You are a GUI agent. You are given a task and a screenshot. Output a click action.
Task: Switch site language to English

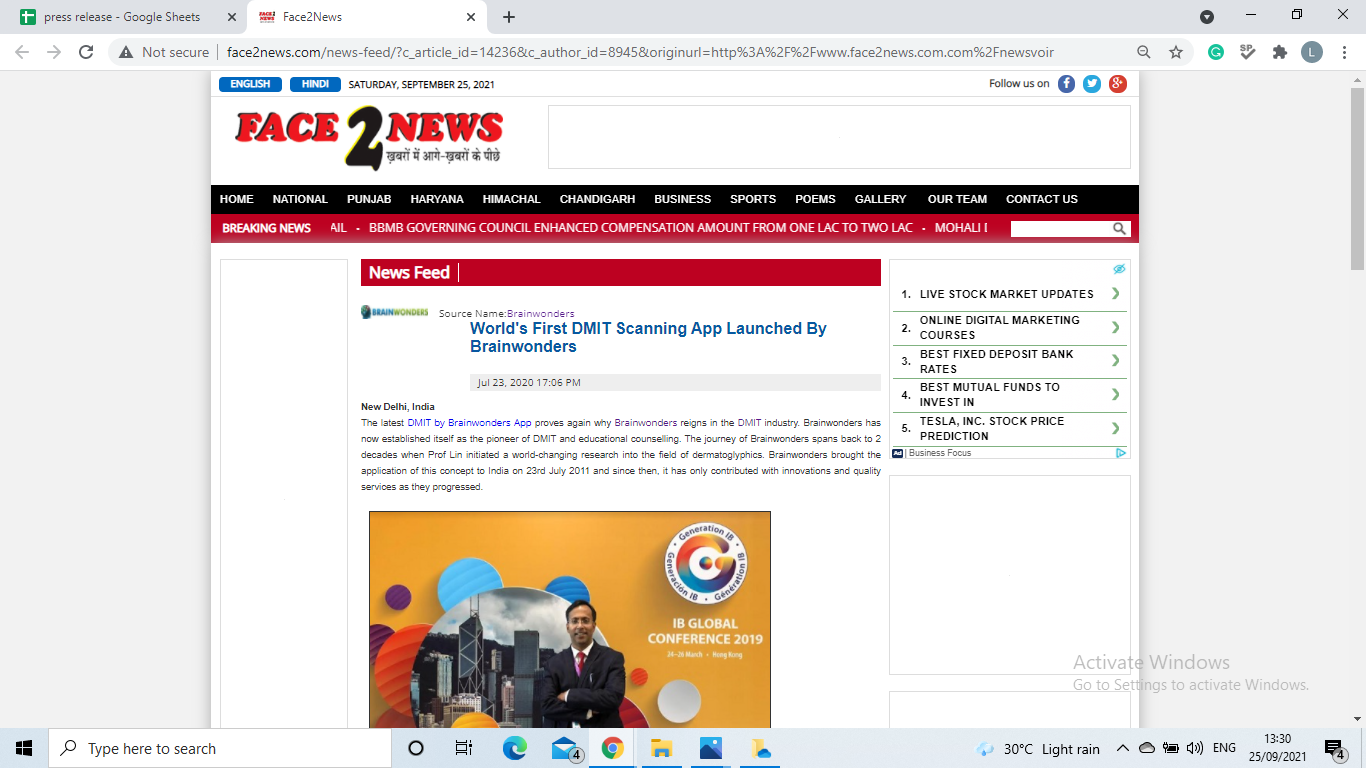tap(250, 85)
